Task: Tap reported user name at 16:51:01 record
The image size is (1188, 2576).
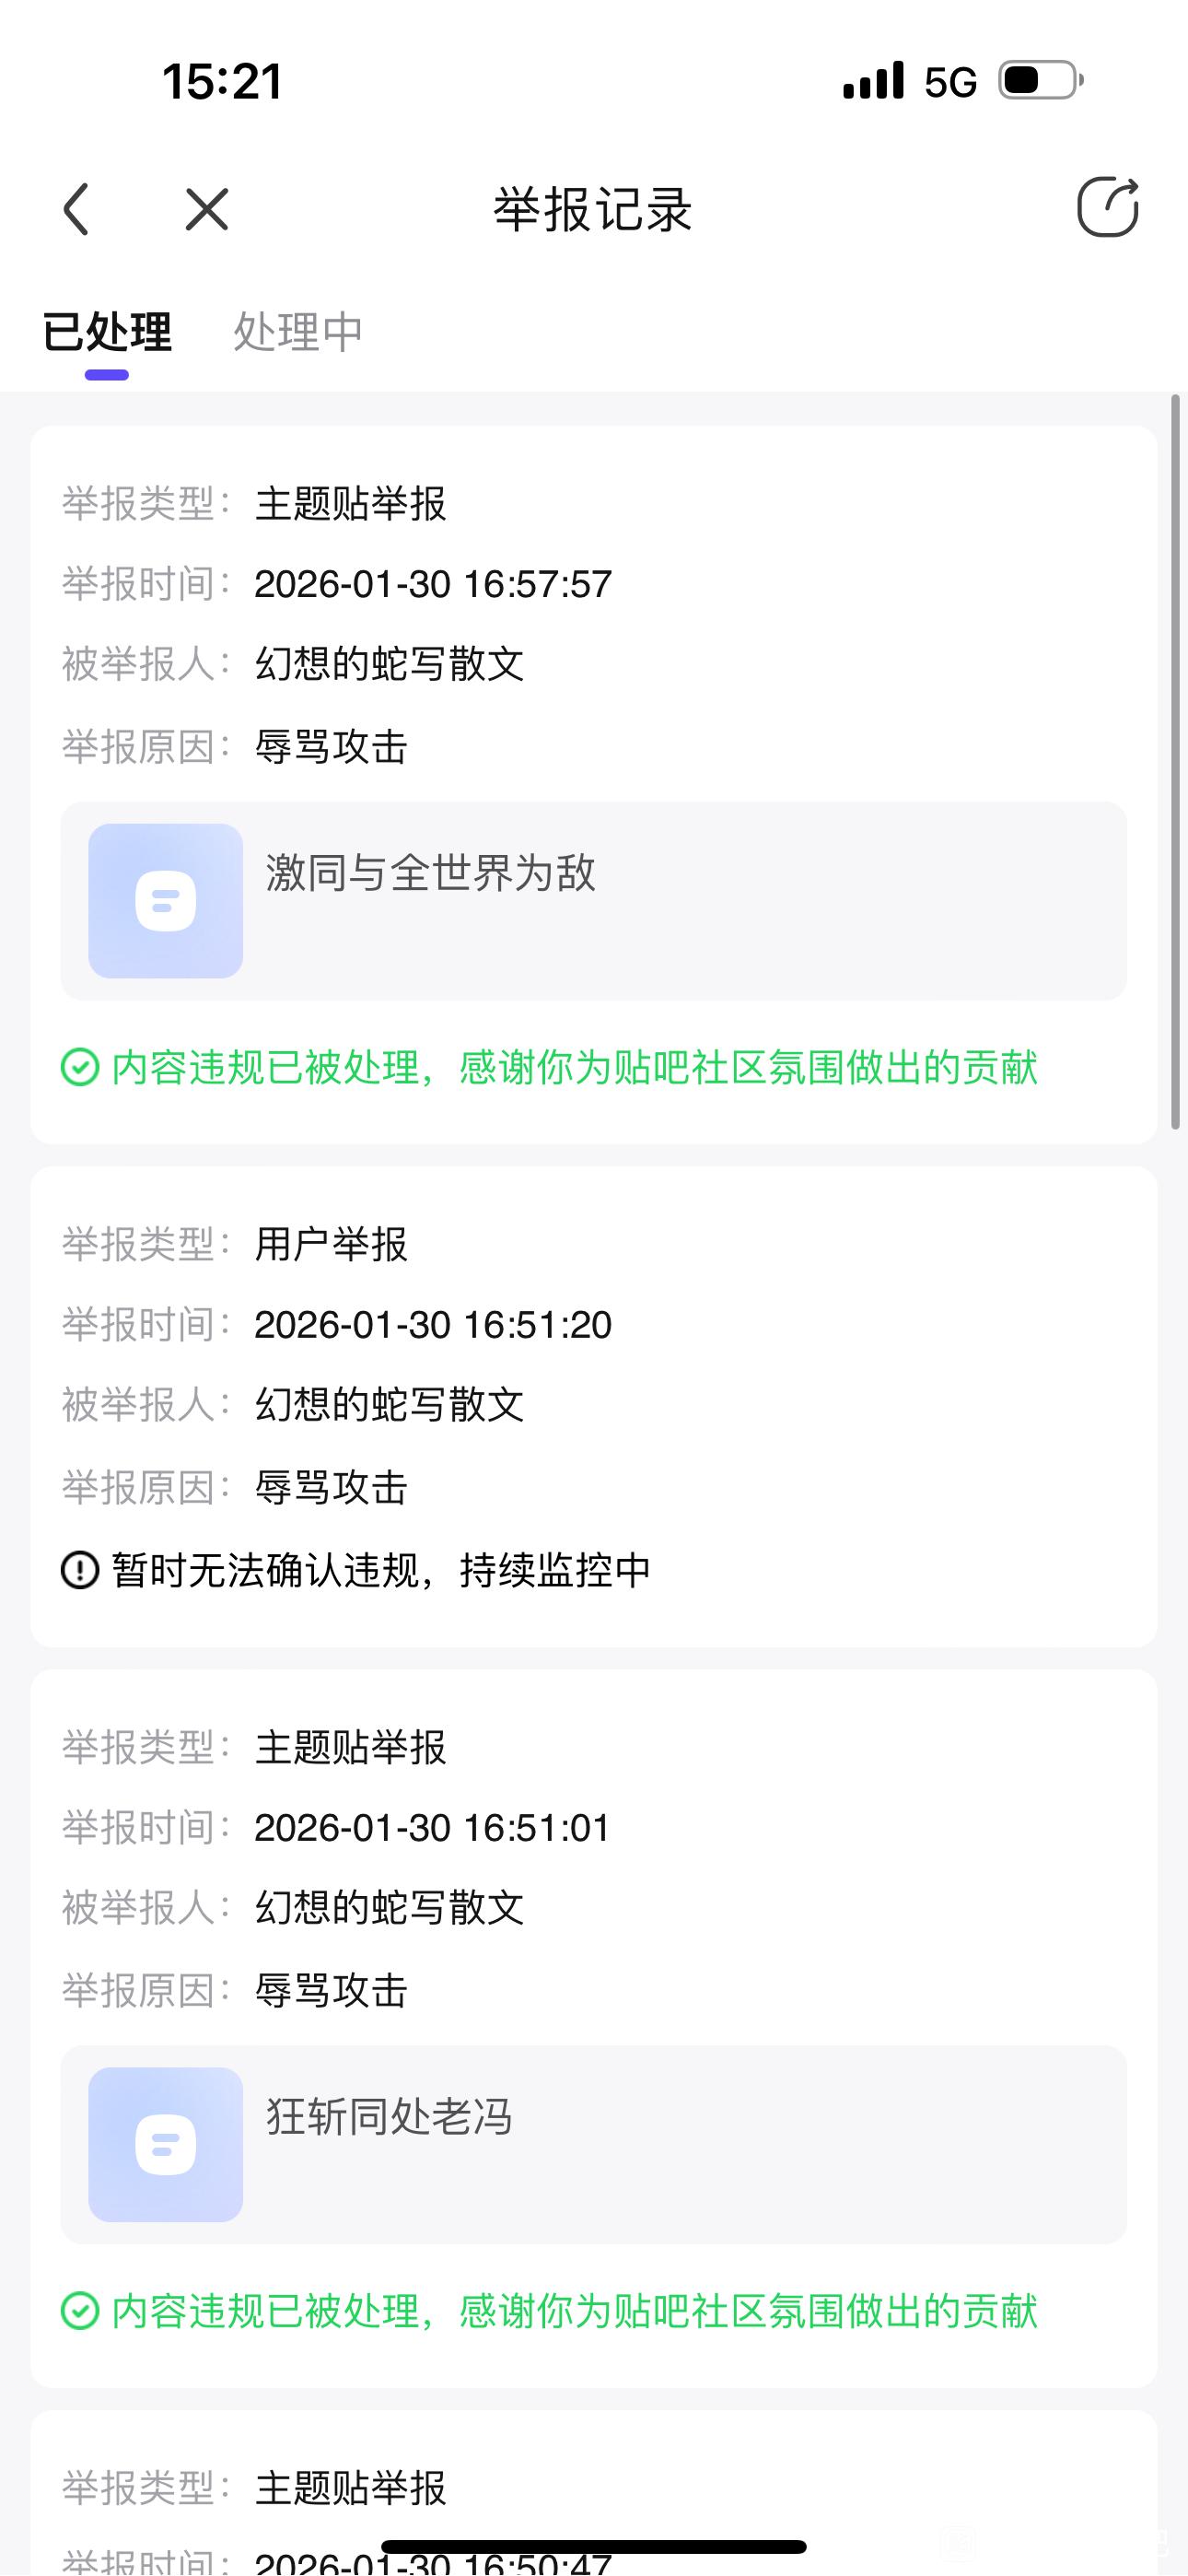Action: click(x=390, y=1908)
